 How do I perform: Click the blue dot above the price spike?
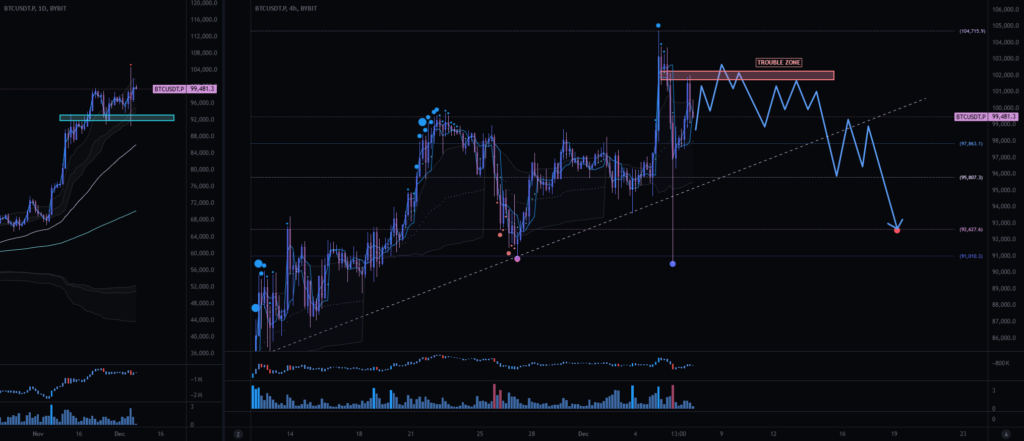[x=658, y=25]
